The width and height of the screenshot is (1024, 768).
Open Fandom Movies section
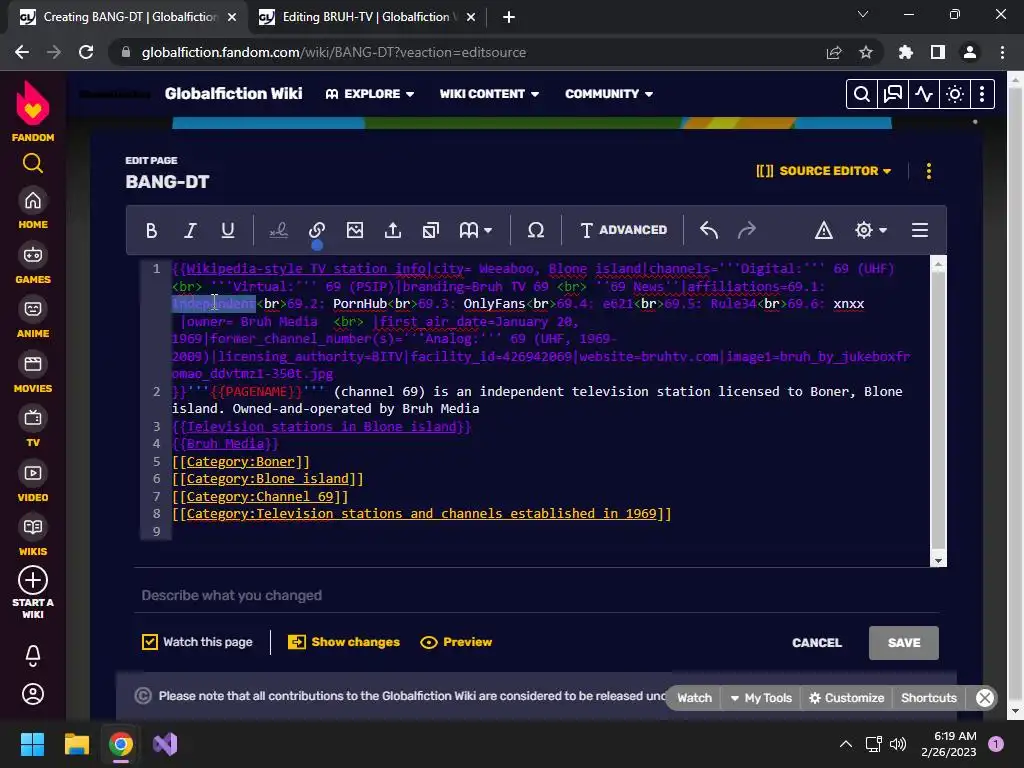[33, 372]
